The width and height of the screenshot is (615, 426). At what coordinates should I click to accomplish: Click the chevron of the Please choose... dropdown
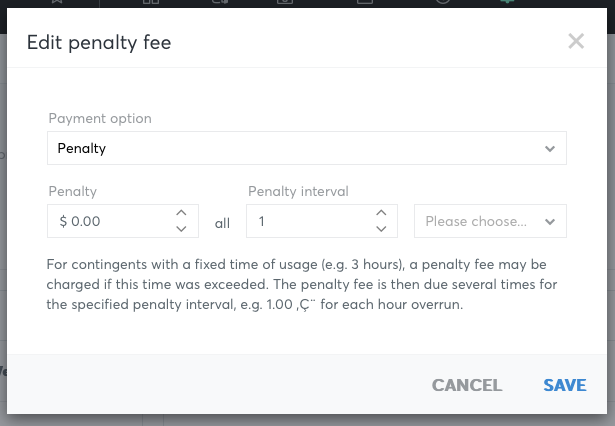click(550, 222)
